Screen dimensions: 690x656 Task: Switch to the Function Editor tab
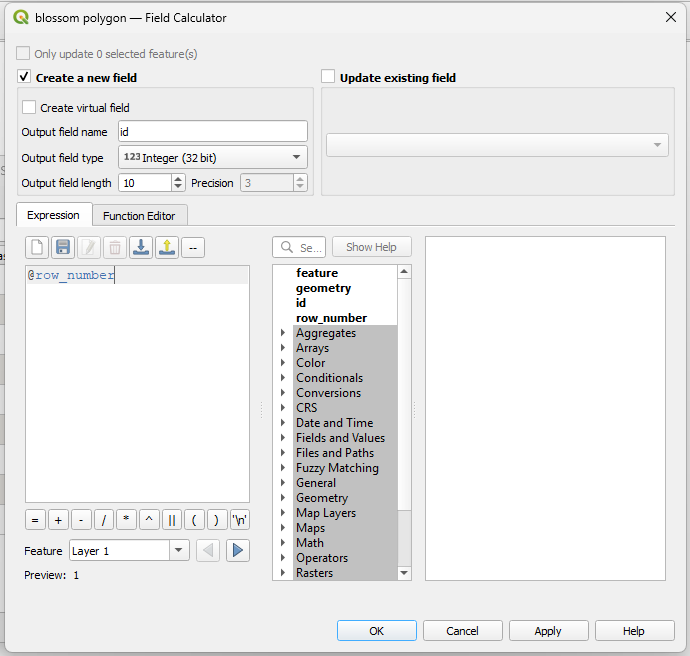tap(139, 216)
